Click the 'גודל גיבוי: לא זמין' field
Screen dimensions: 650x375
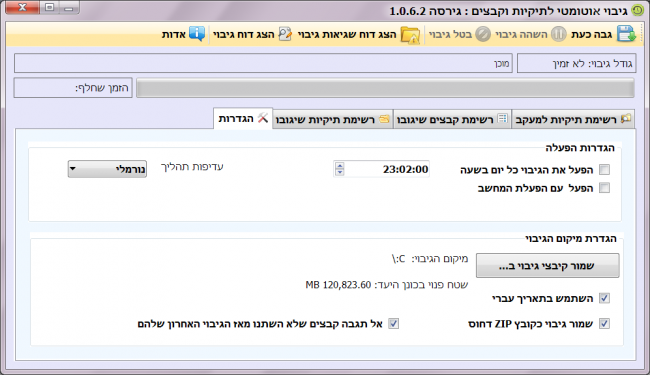click(577, 63)
